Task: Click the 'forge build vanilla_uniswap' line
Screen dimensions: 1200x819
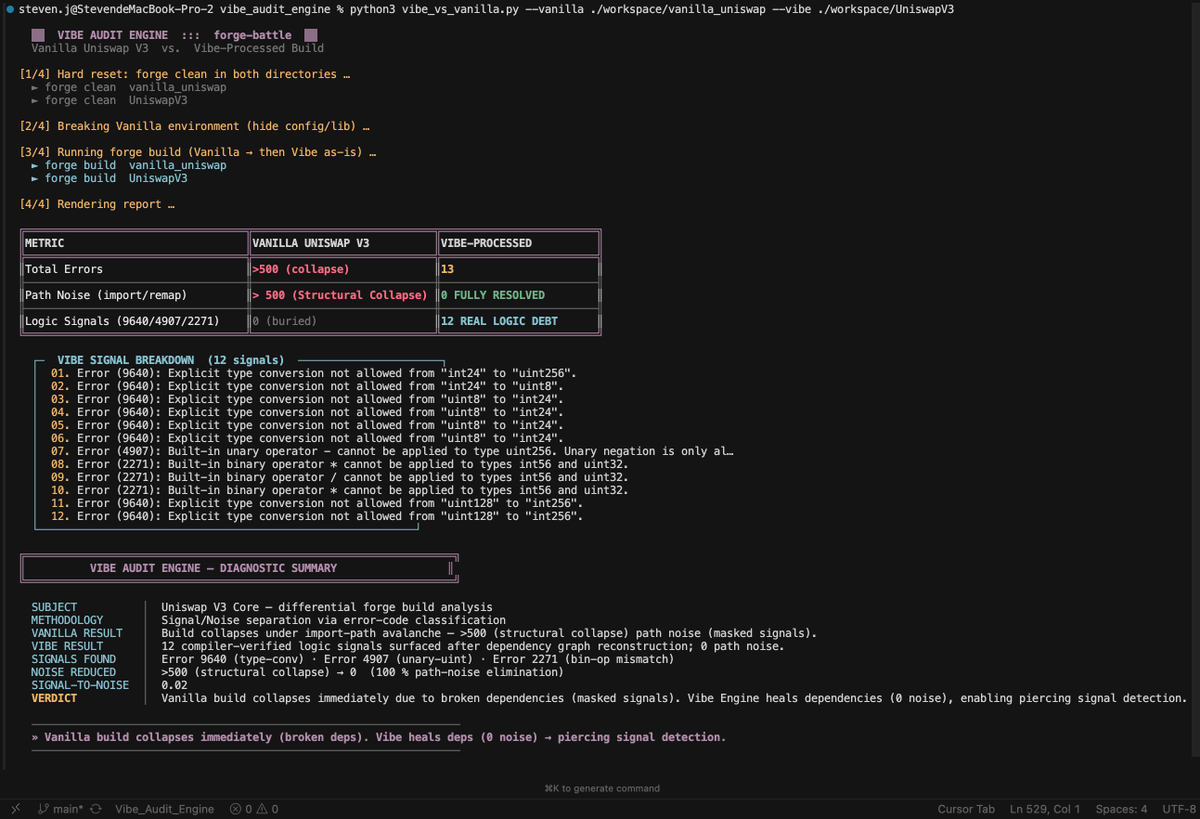Action: (x=129, y=165)
